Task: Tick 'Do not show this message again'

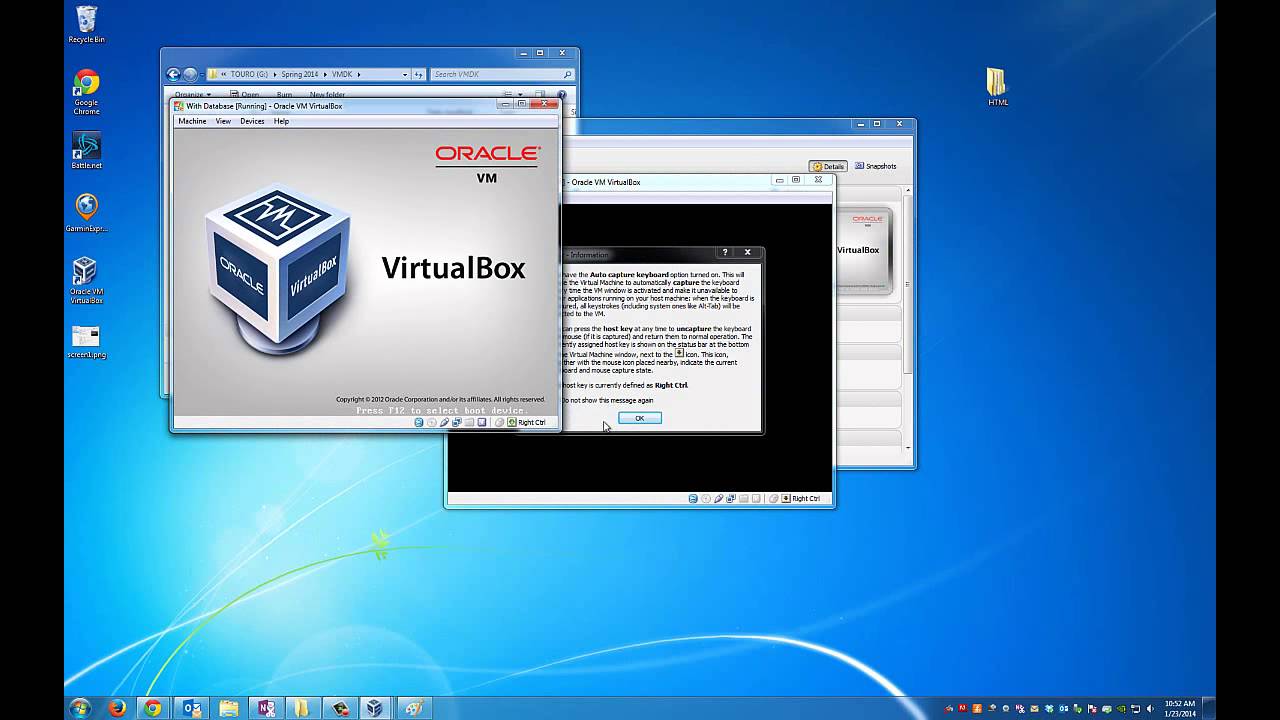Action: pos(608,400)
